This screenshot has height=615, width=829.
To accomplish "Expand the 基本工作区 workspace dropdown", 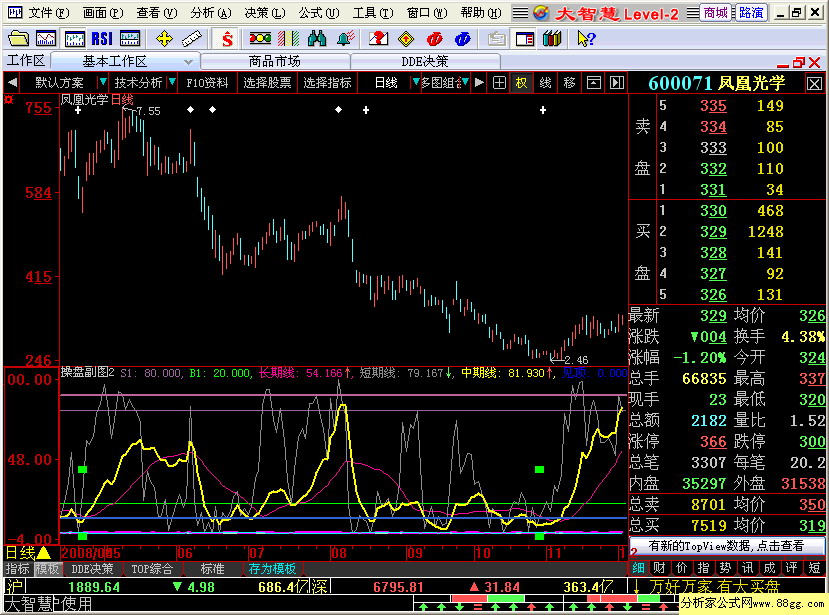I will (188, 62).
